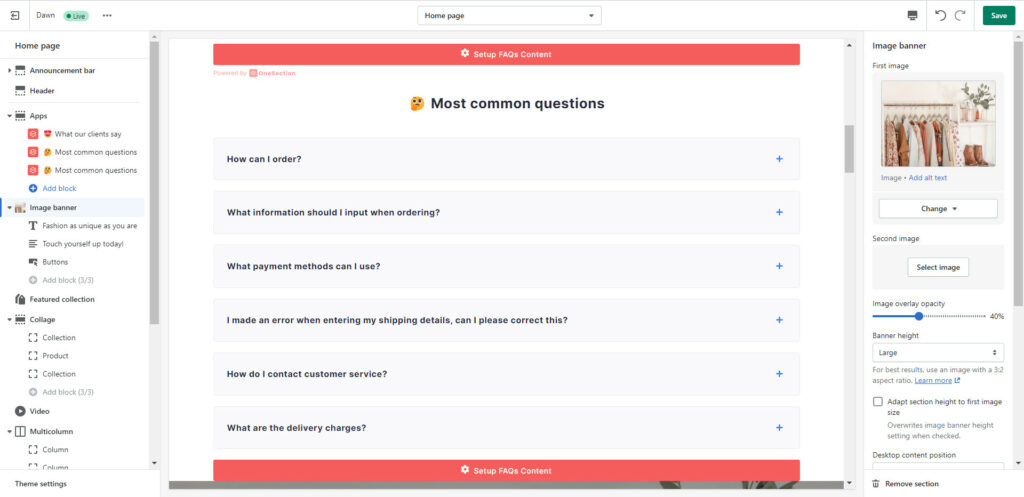Viewport: 1024px width, 497px height.
Task: Click the What our clients say app icon
Action: (x=33, y=134)
